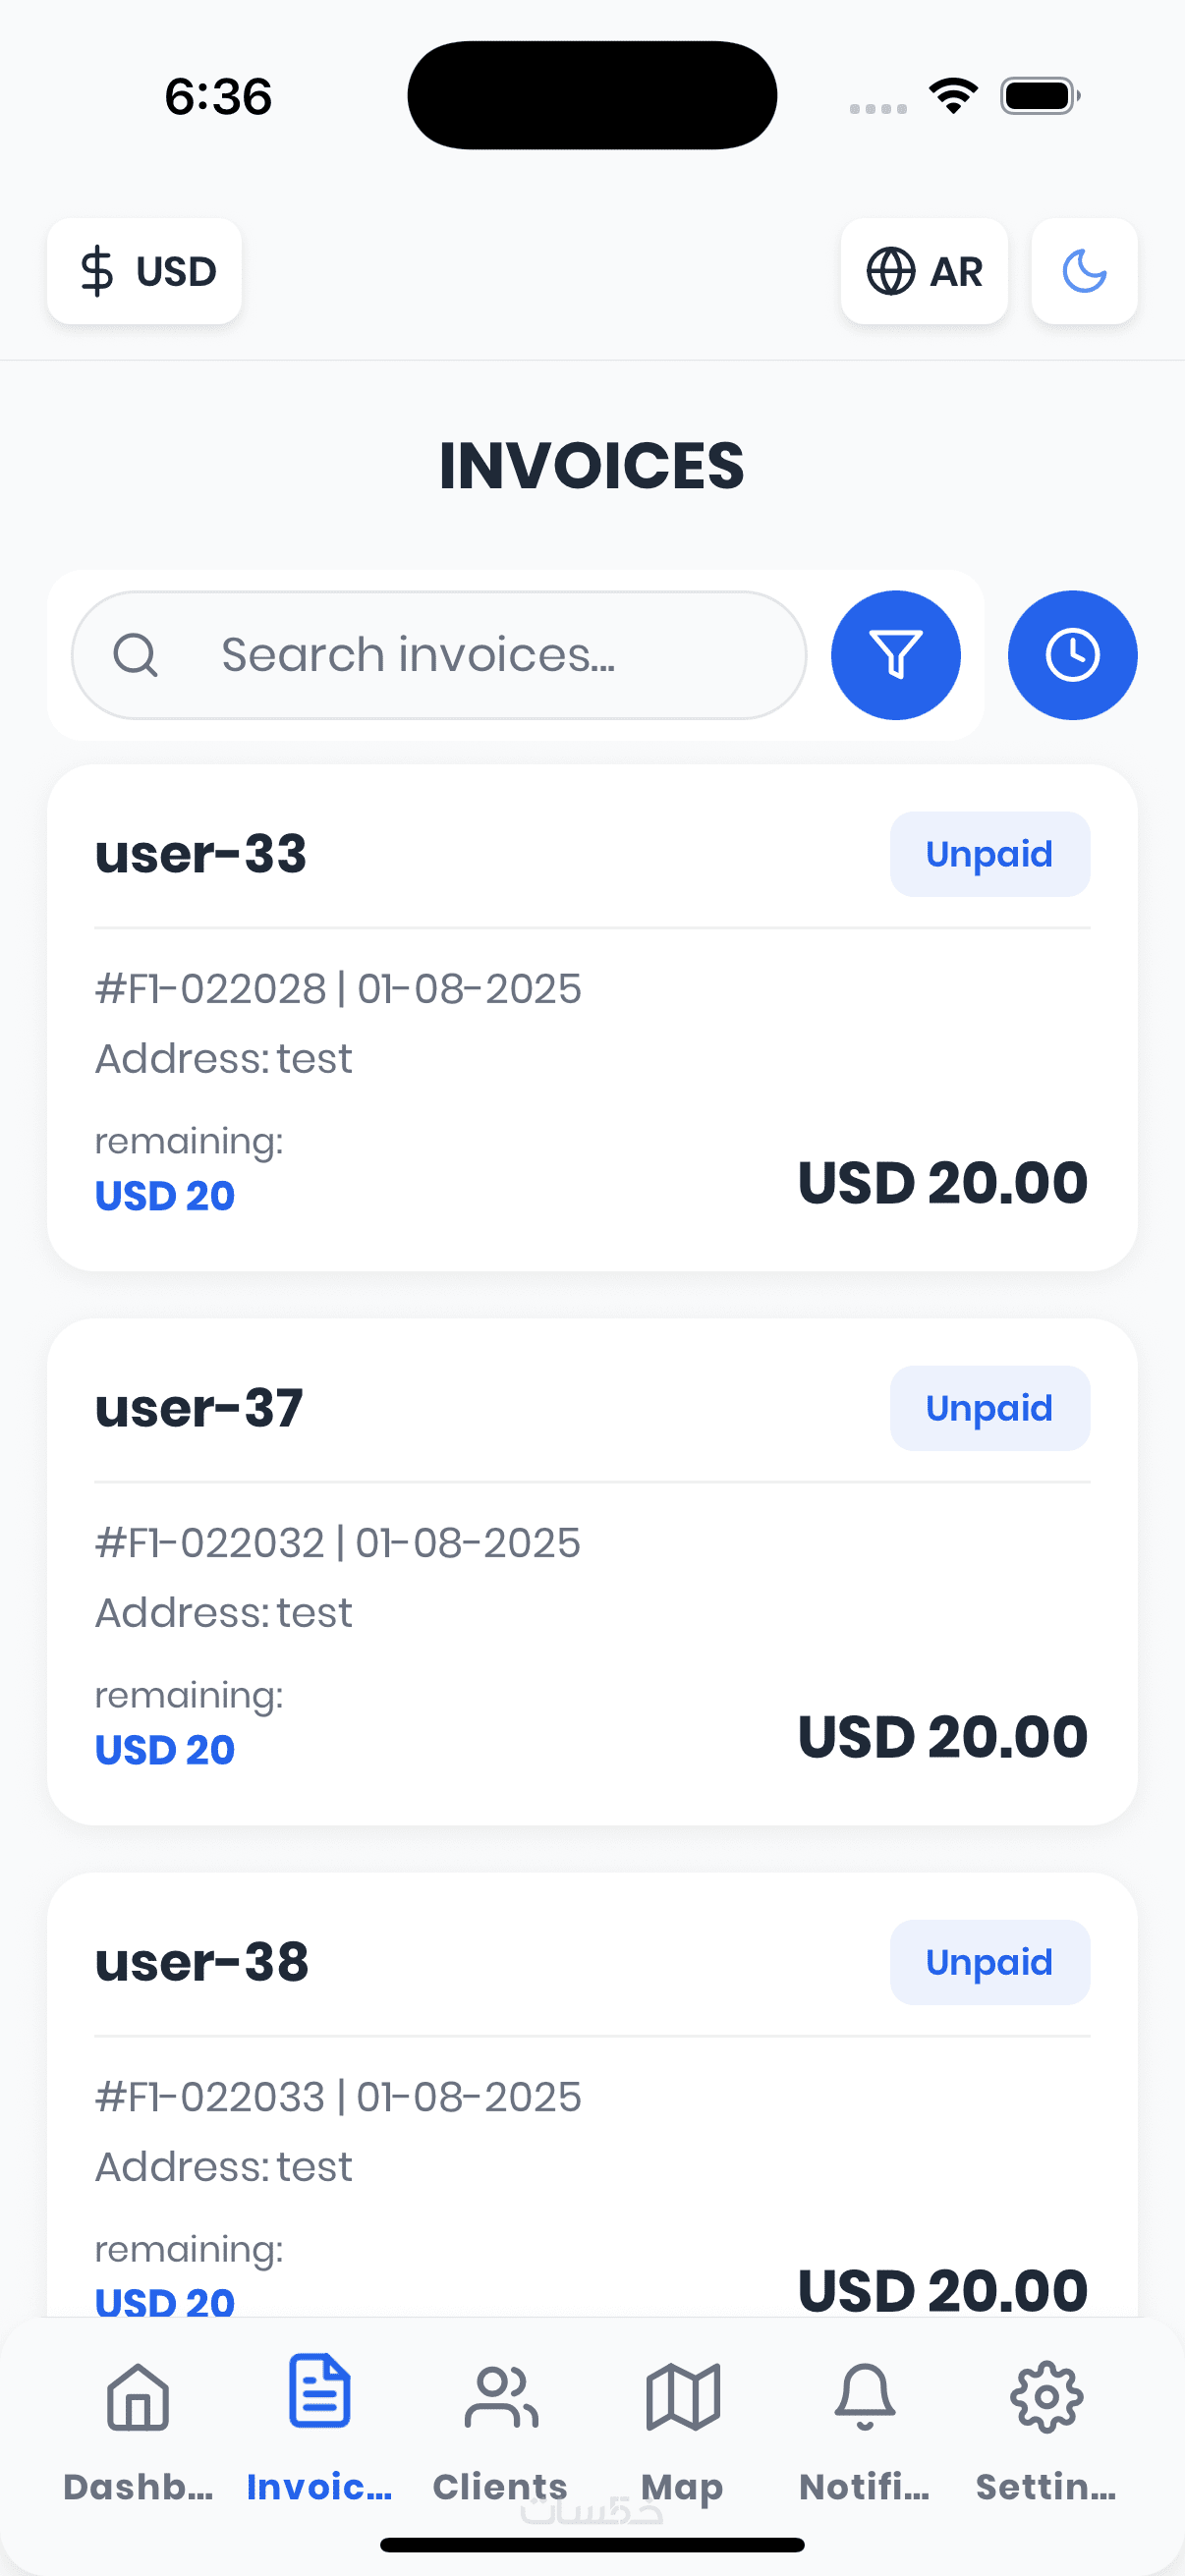Tap Unpaid badge on user-37 invoice
The width and height of the screenshot is (1185, 2576).
click(x=989, y=1408)
